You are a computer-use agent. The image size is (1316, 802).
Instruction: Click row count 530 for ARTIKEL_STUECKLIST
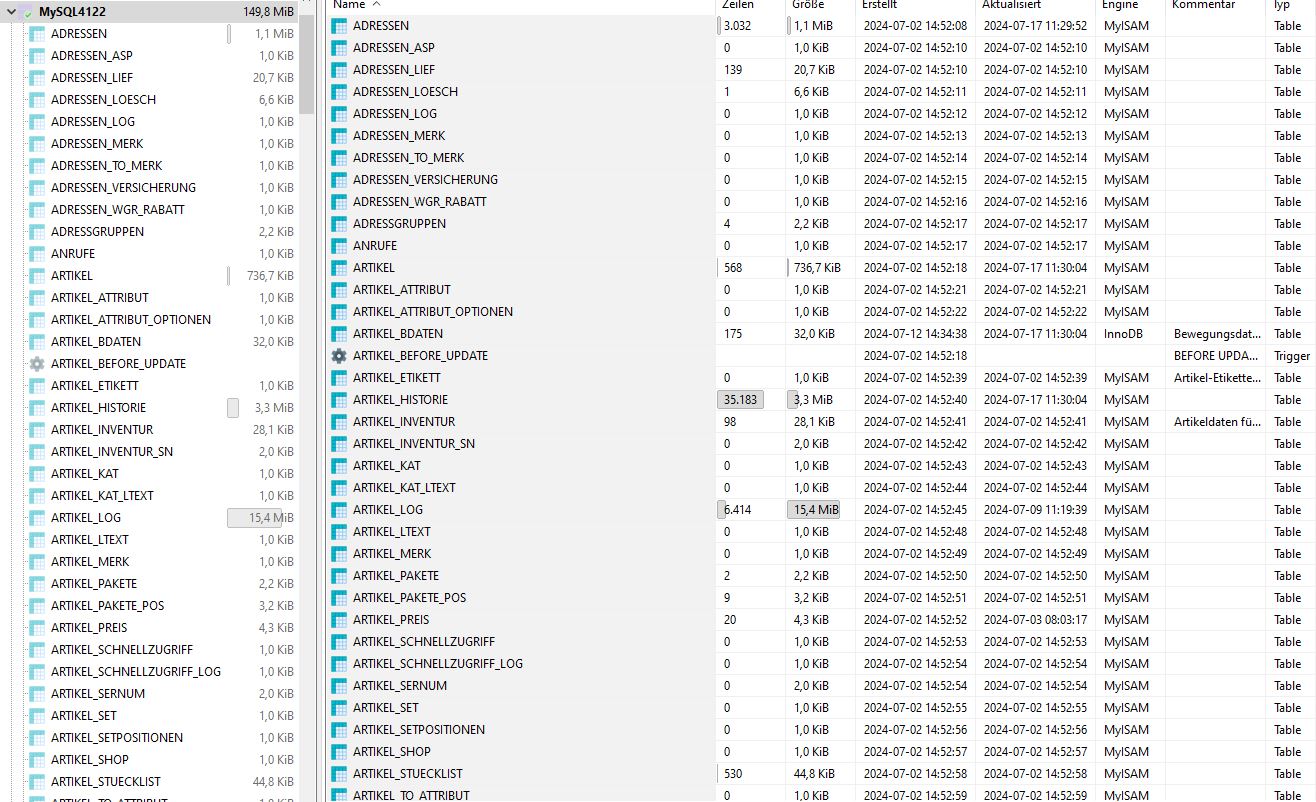pyautogui.click(x=733, y=774)
